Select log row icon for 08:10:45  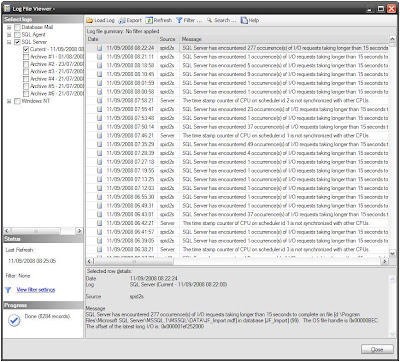coord(99,74)
